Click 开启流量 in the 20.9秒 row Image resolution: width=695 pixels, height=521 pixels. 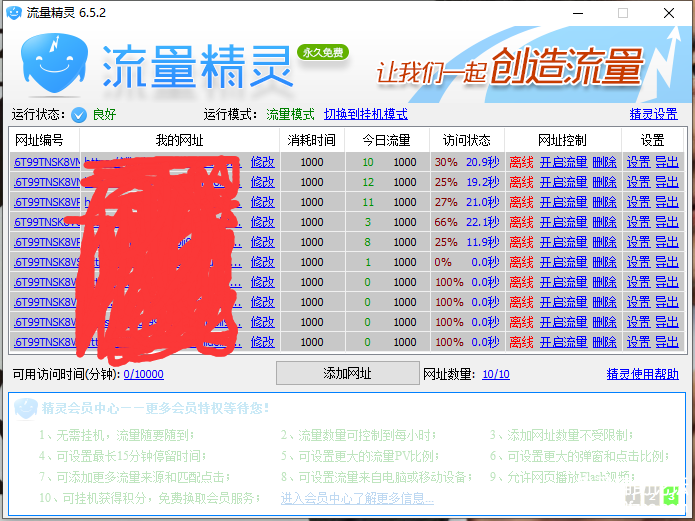563,162
